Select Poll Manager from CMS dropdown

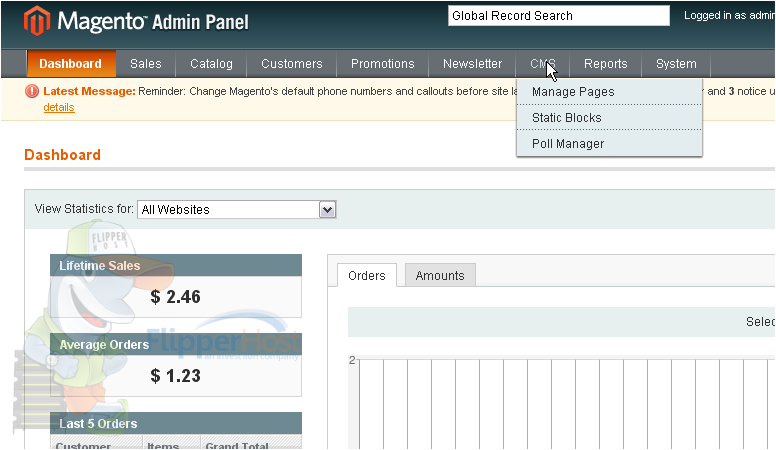(x=609, y=144)
